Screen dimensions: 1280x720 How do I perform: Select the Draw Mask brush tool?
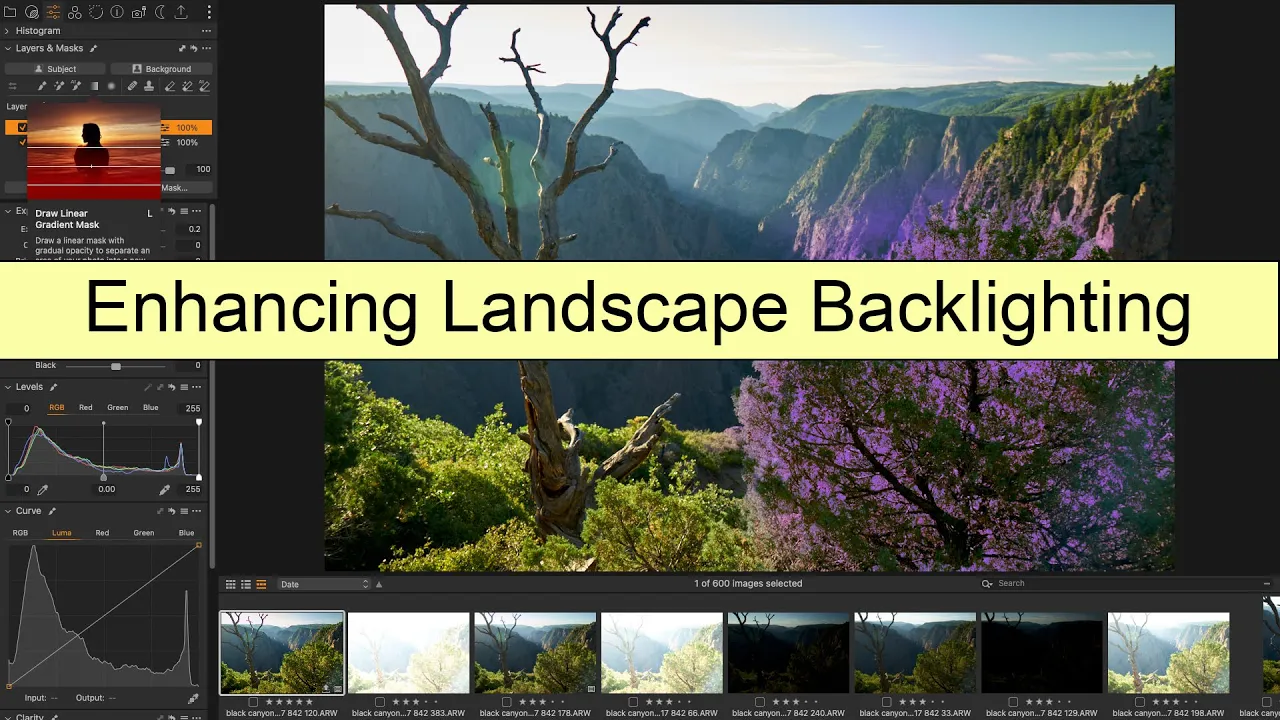click(42, 86)
